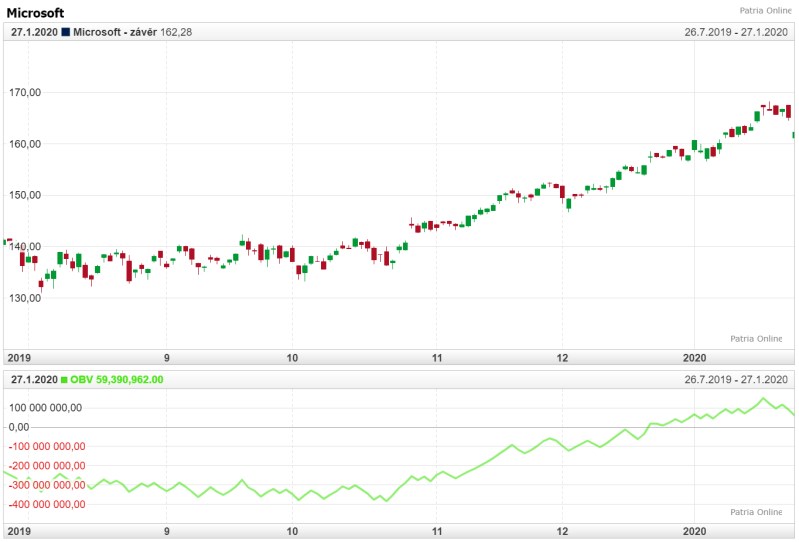Click the last green candlestick at the chart's right edge
The width and height of the screenshot is (799, 542).
pos(795,135)
